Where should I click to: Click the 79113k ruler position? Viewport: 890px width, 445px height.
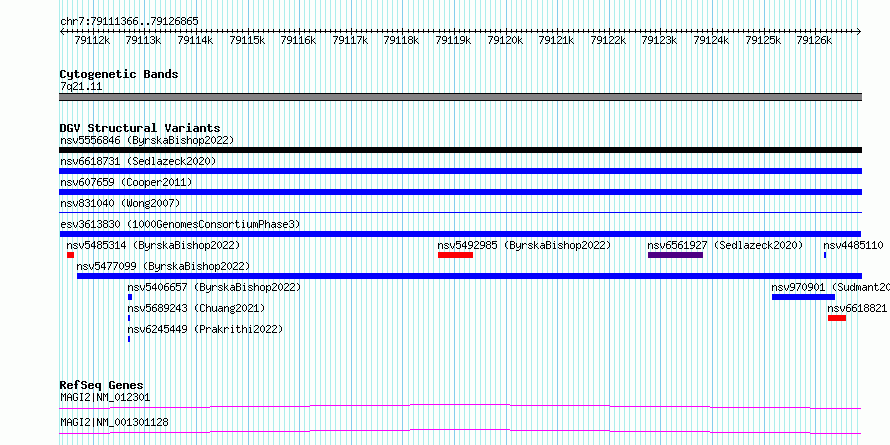tap(144, 40)
